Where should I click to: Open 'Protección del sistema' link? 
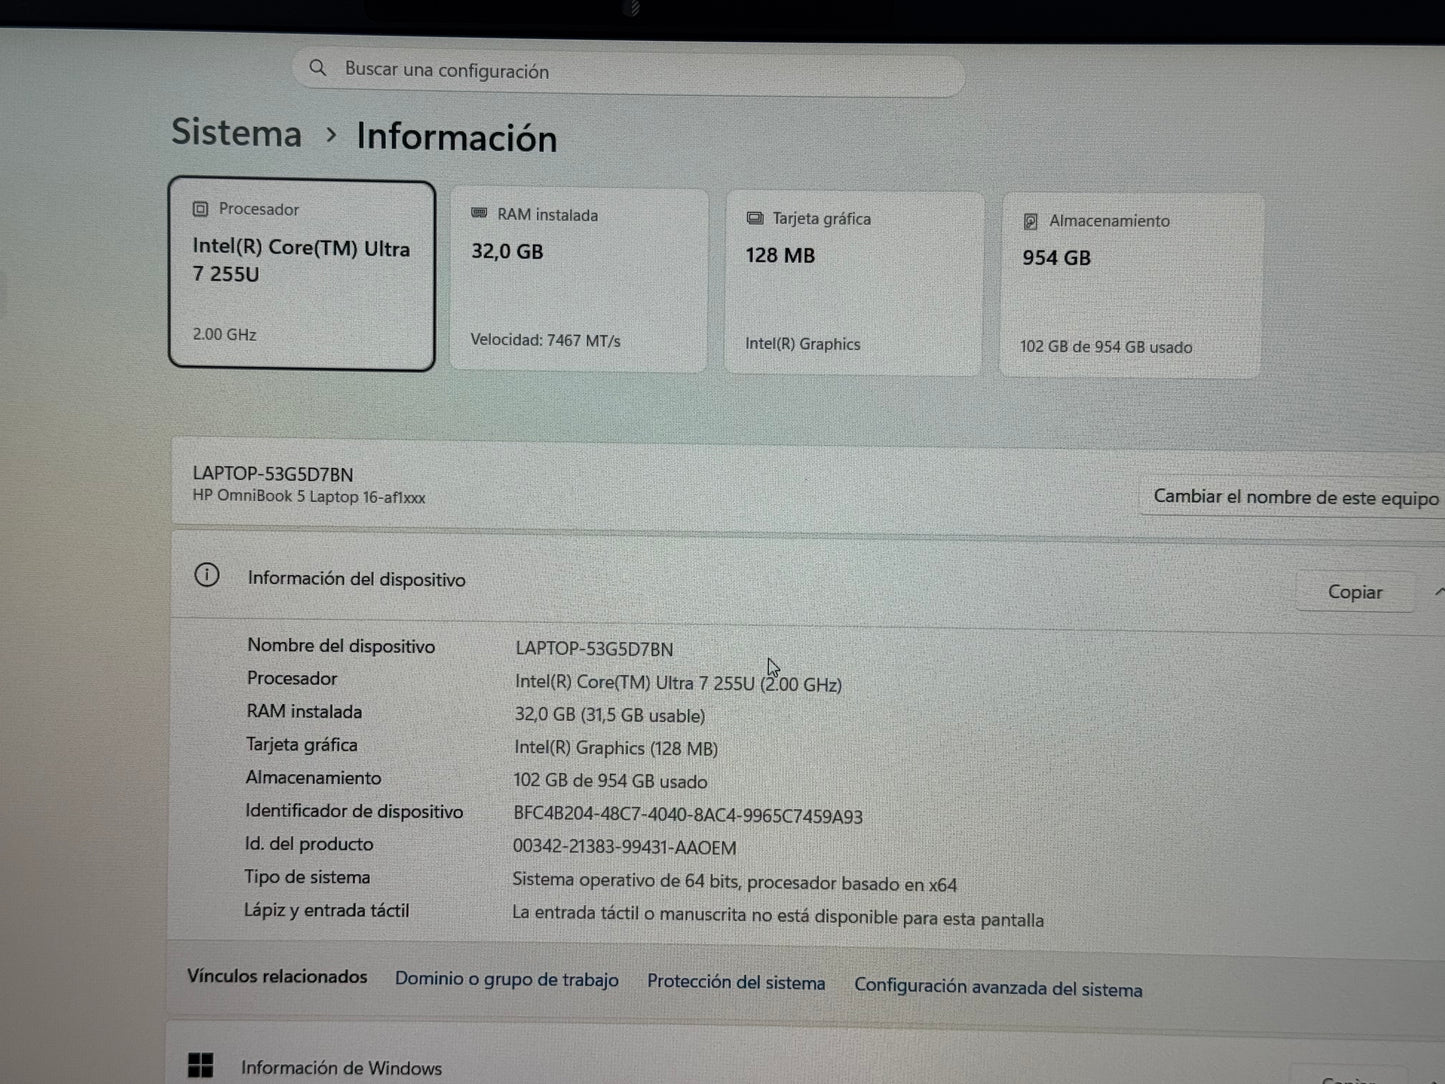pos(736,982)
